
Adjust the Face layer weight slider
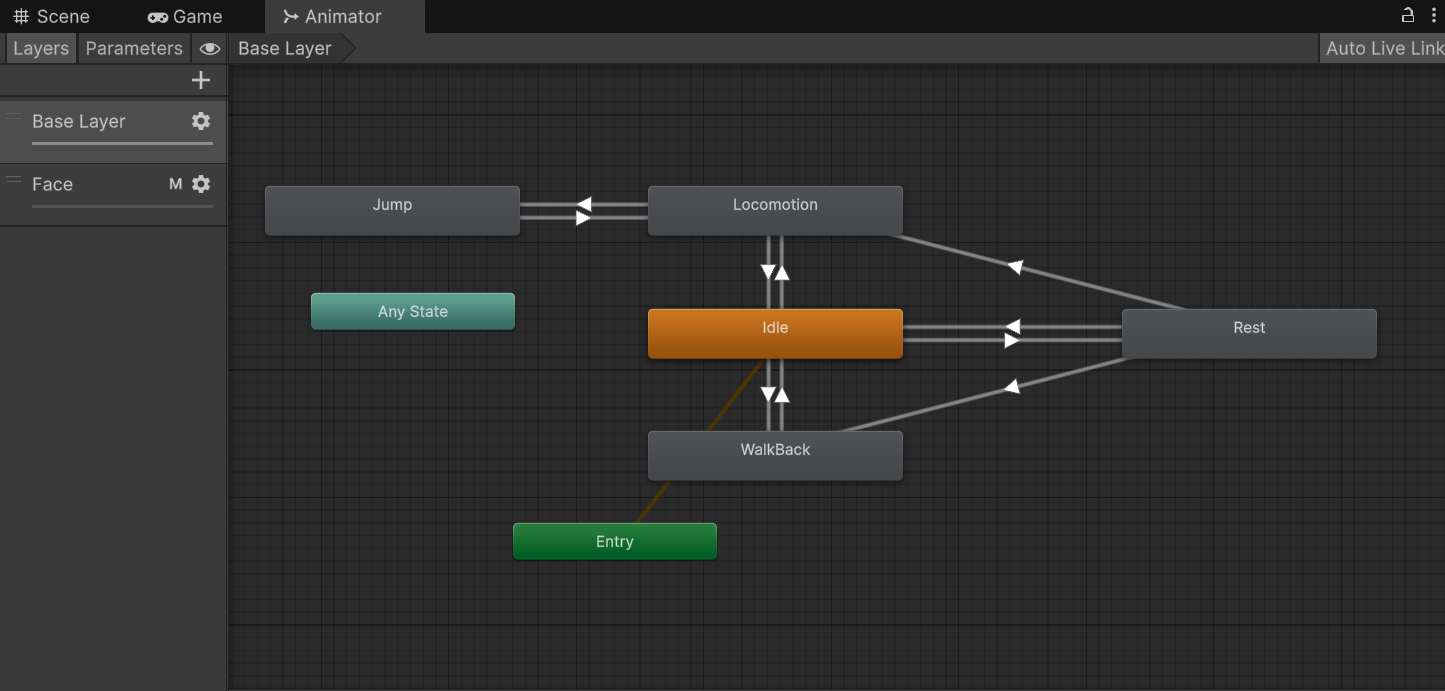click(122, 206)
